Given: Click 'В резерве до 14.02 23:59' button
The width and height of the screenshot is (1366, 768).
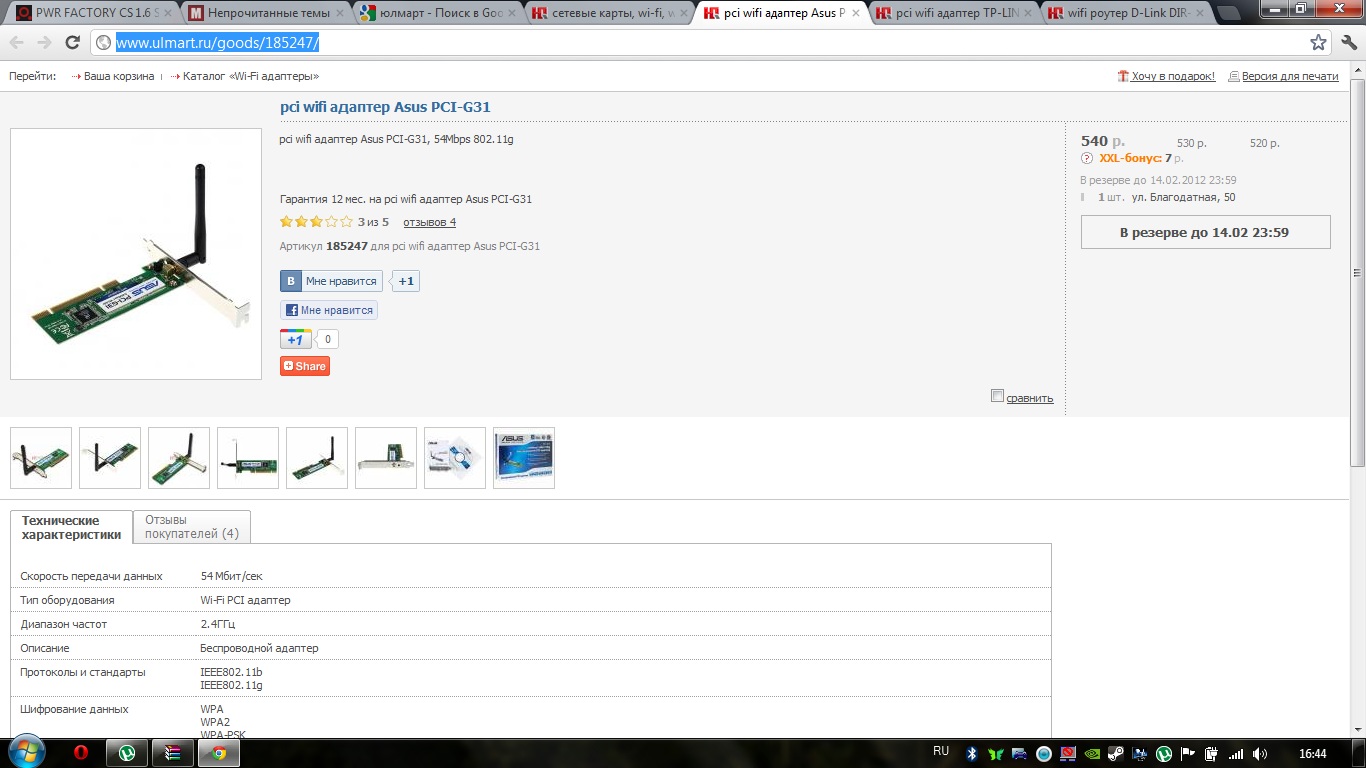Looking at the screenshot, I should pos(1205,232).
